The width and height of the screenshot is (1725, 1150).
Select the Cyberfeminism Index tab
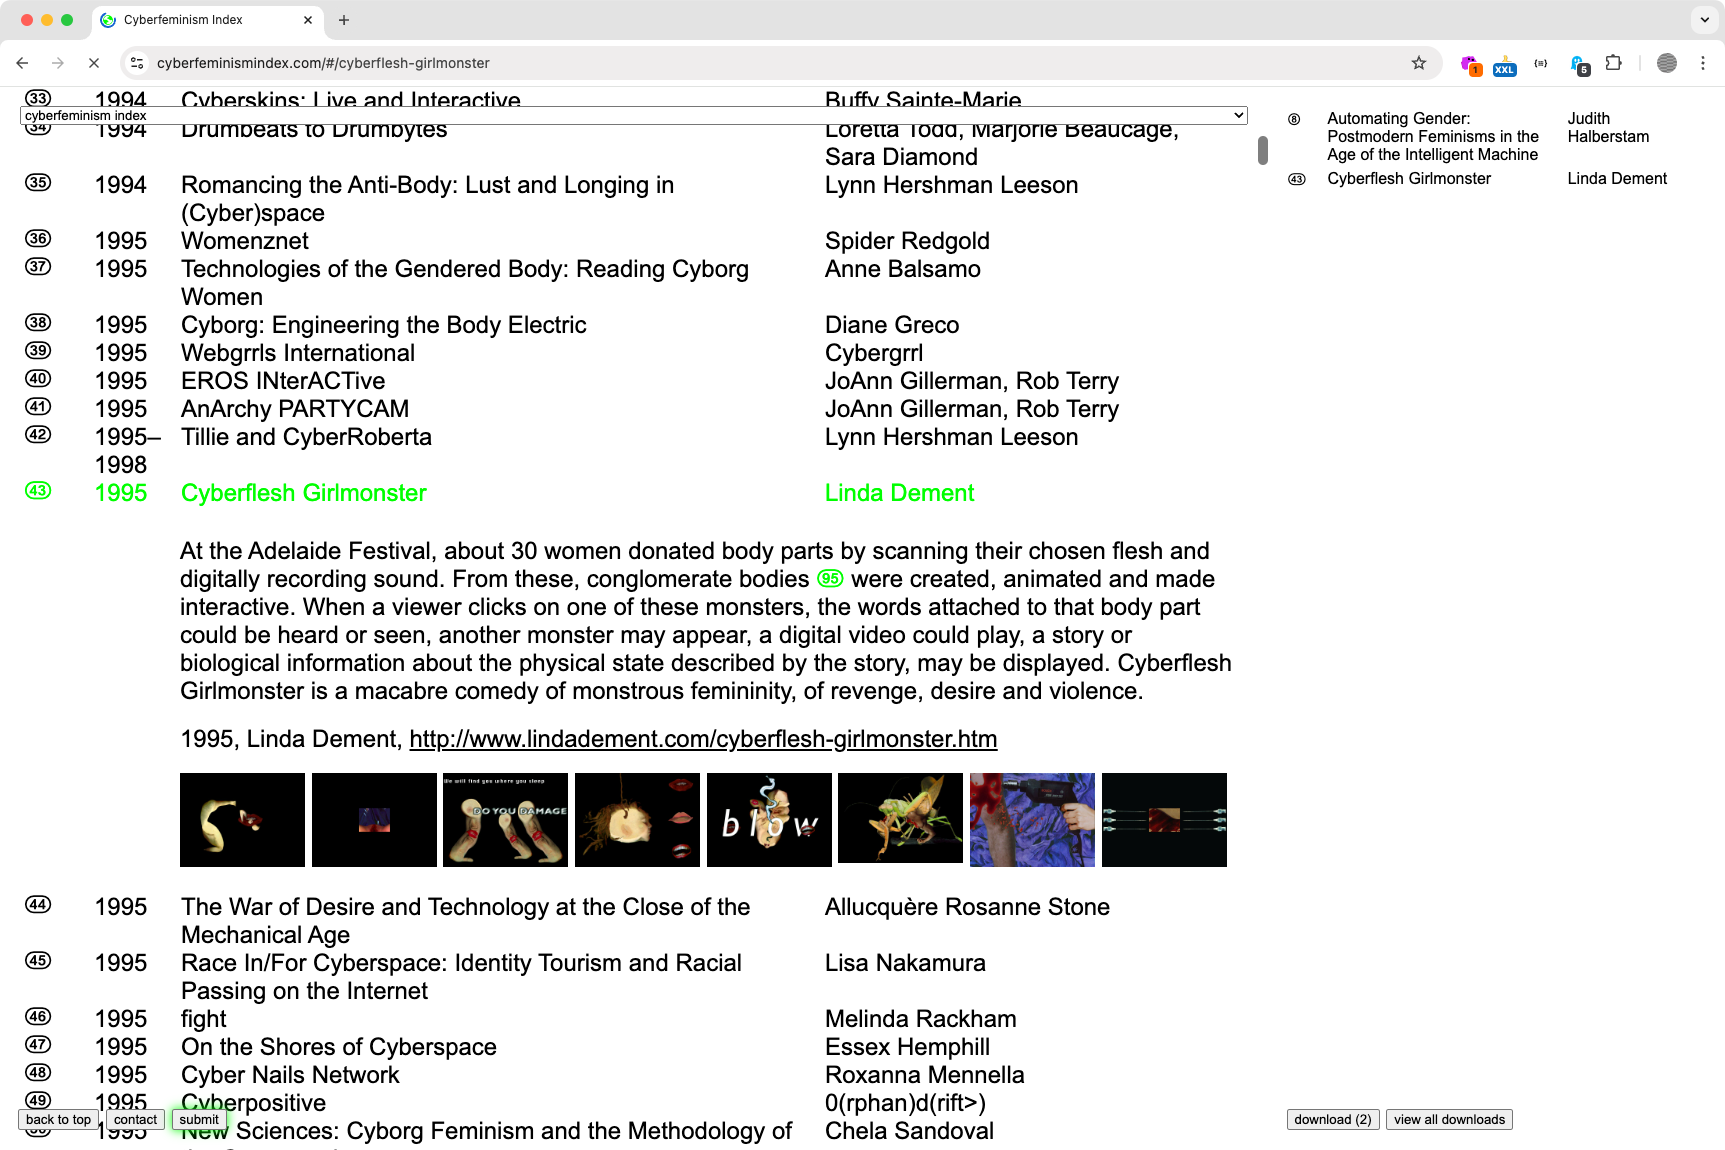[x=205, y=20]
